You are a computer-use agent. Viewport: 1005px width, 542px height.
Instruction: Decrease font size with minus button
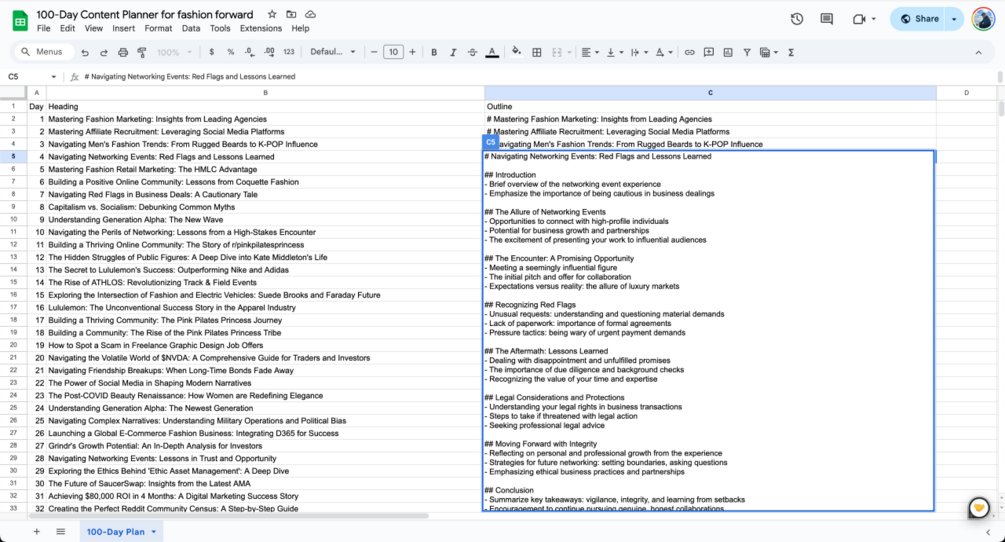pos(374,52)
